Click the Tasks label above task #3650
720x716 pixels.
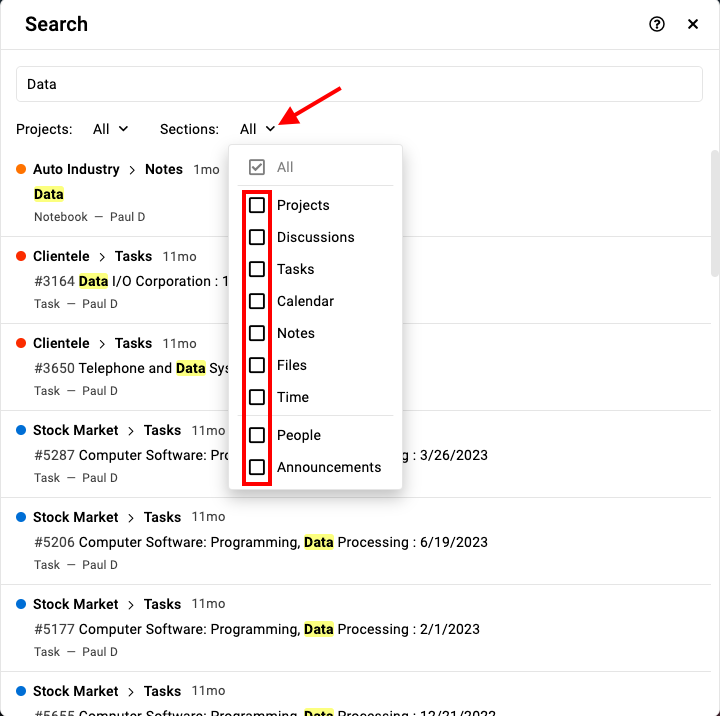pos(133,343)
